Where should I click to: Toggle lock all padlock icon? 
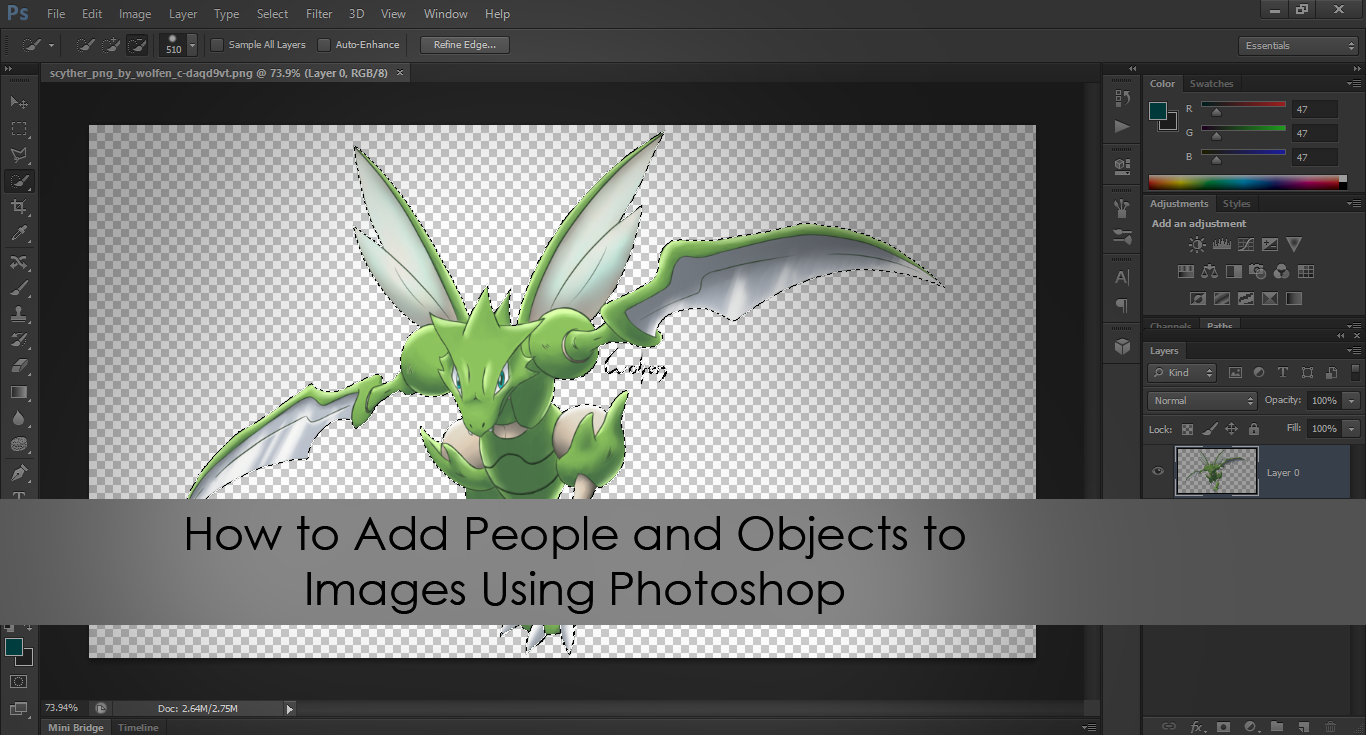pos(1254,429)
